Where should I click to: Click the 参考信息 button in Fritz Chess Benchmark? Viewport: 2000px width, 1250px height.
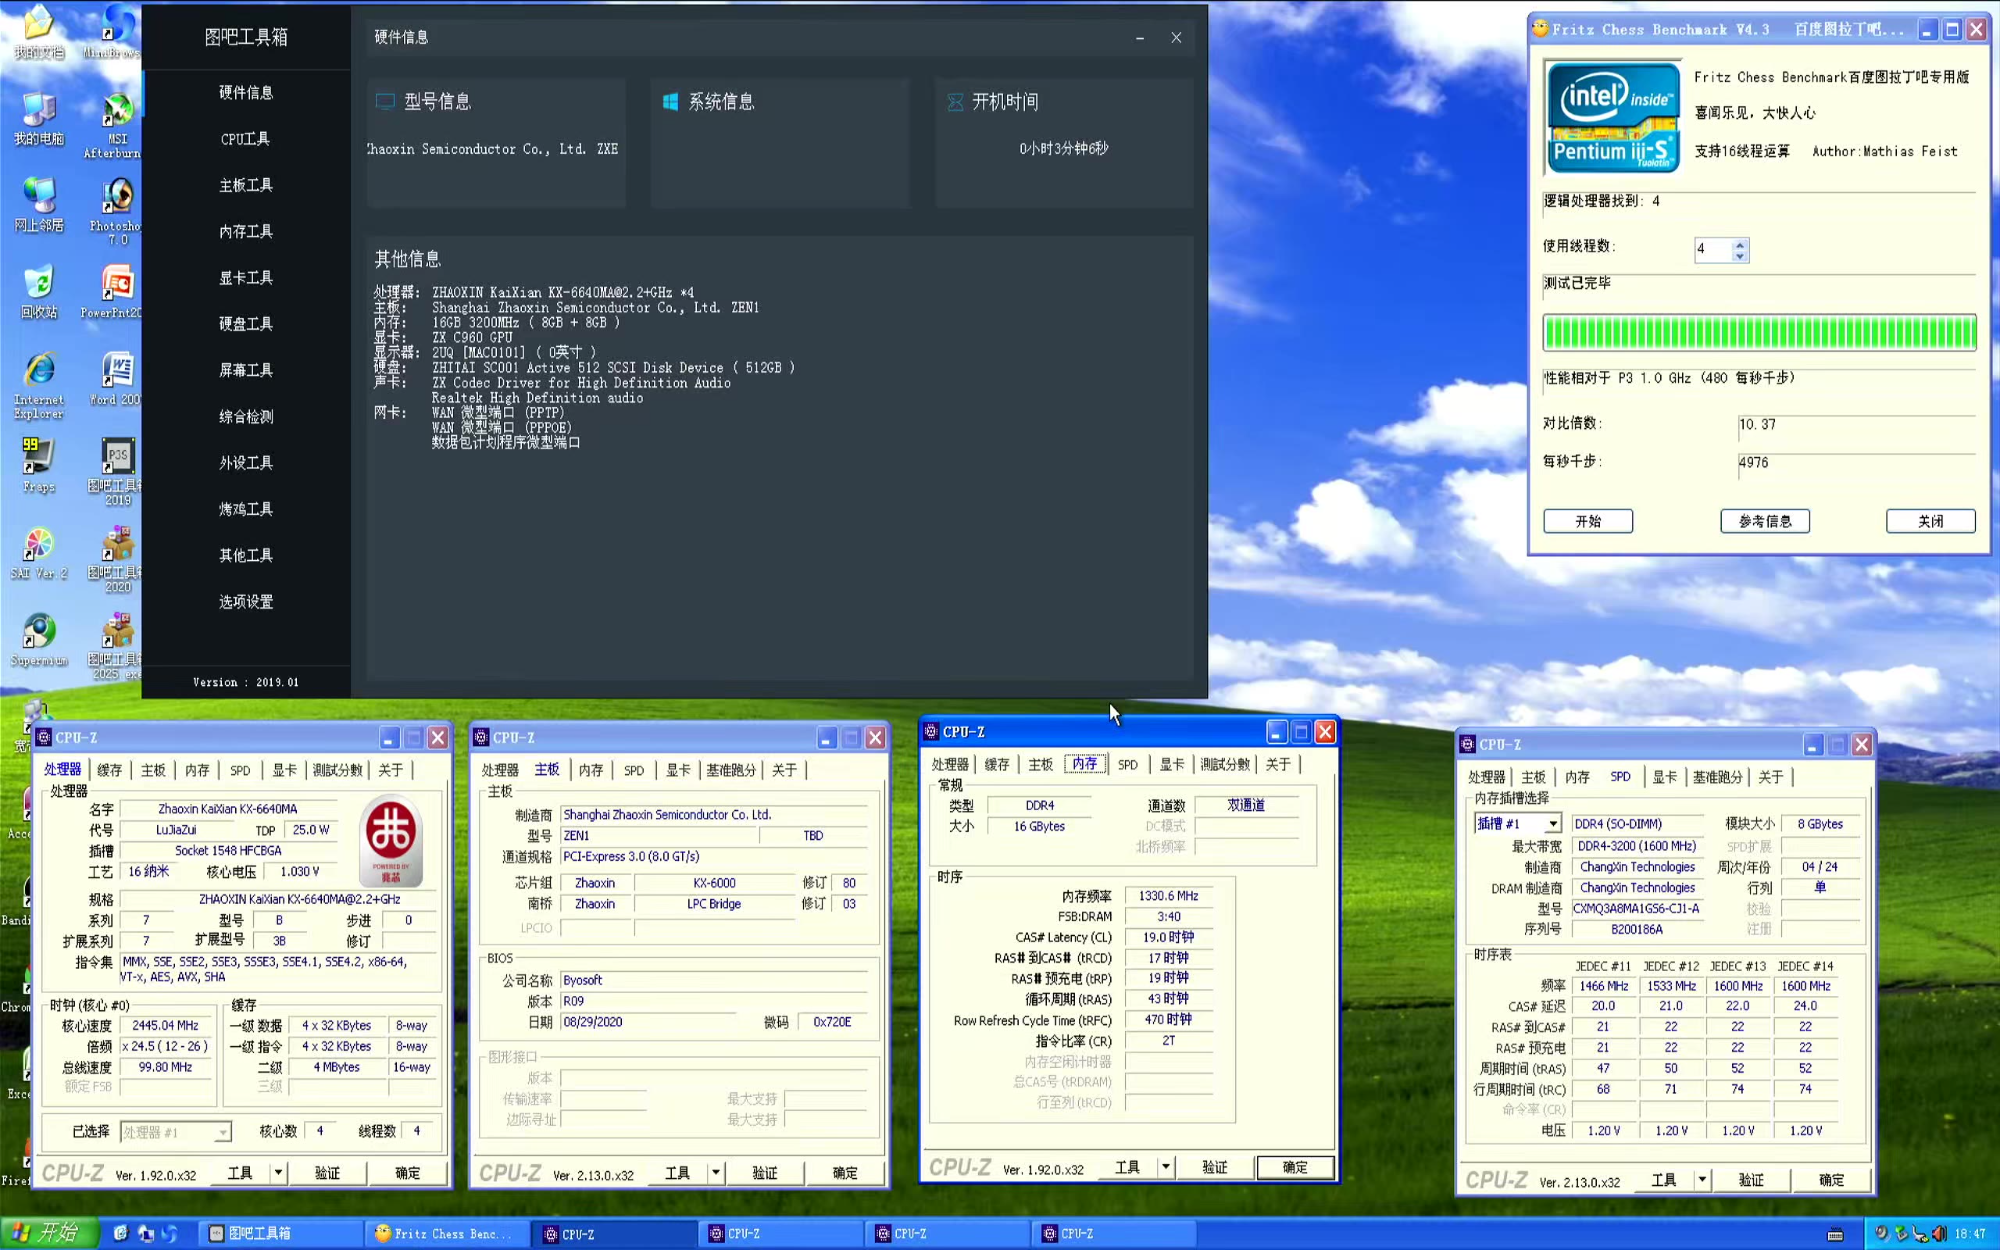pos(1765,521)
